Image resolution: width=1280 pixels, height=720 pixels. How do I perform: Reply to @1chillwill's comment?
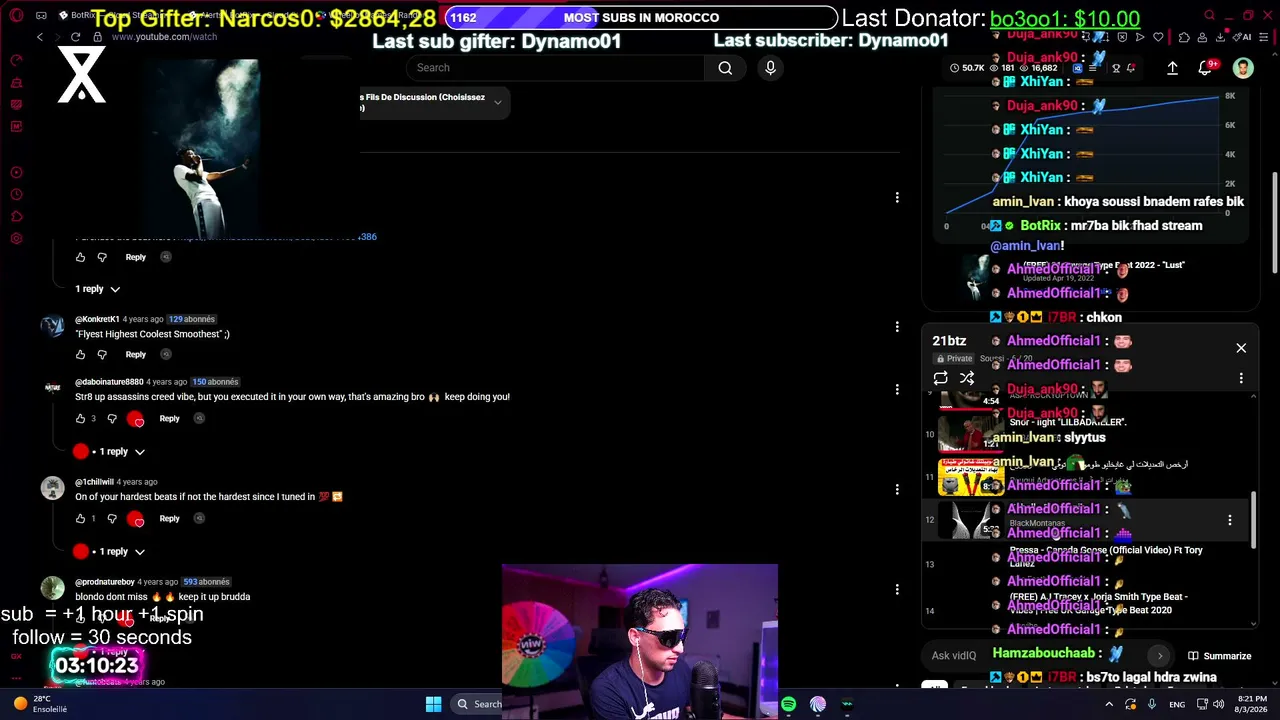[x=170, y=518]
